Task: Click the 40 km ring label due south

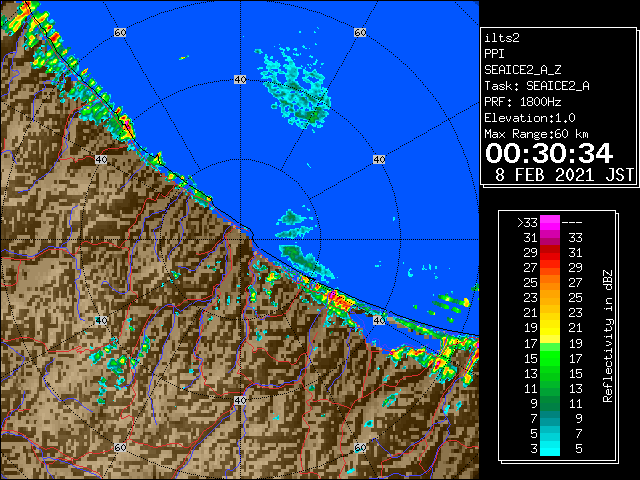Action: pos(240,400)
